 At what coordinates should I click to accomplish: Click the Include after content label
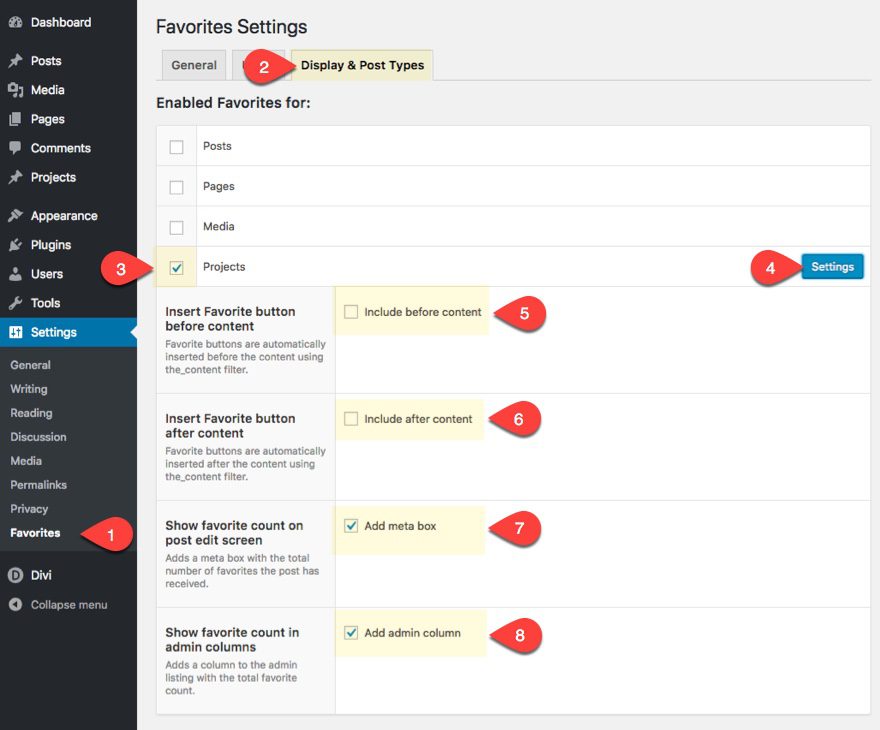pyautogui.click(x=418, y=419)
